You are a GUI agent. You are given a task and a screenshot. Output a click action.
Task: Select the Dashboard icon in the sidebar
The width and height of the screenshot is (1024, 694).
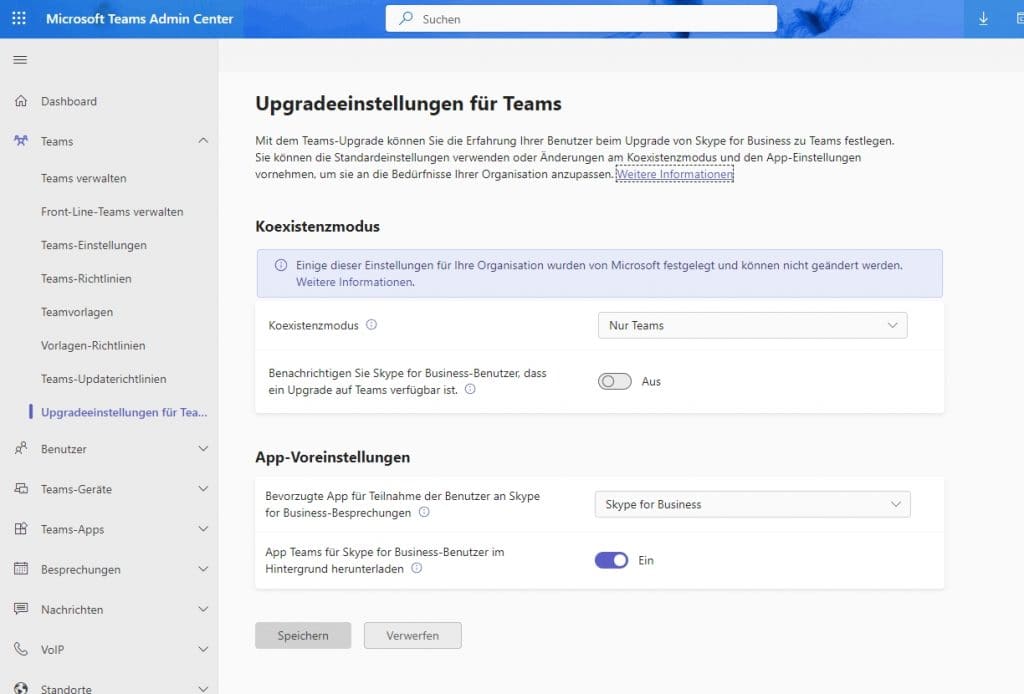20,101
